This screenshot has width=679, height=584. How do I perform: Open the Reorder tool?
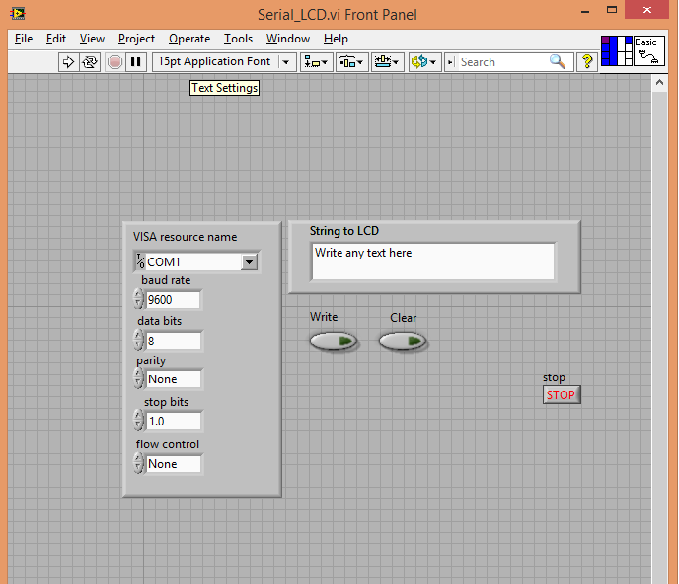tap(424, 62)
